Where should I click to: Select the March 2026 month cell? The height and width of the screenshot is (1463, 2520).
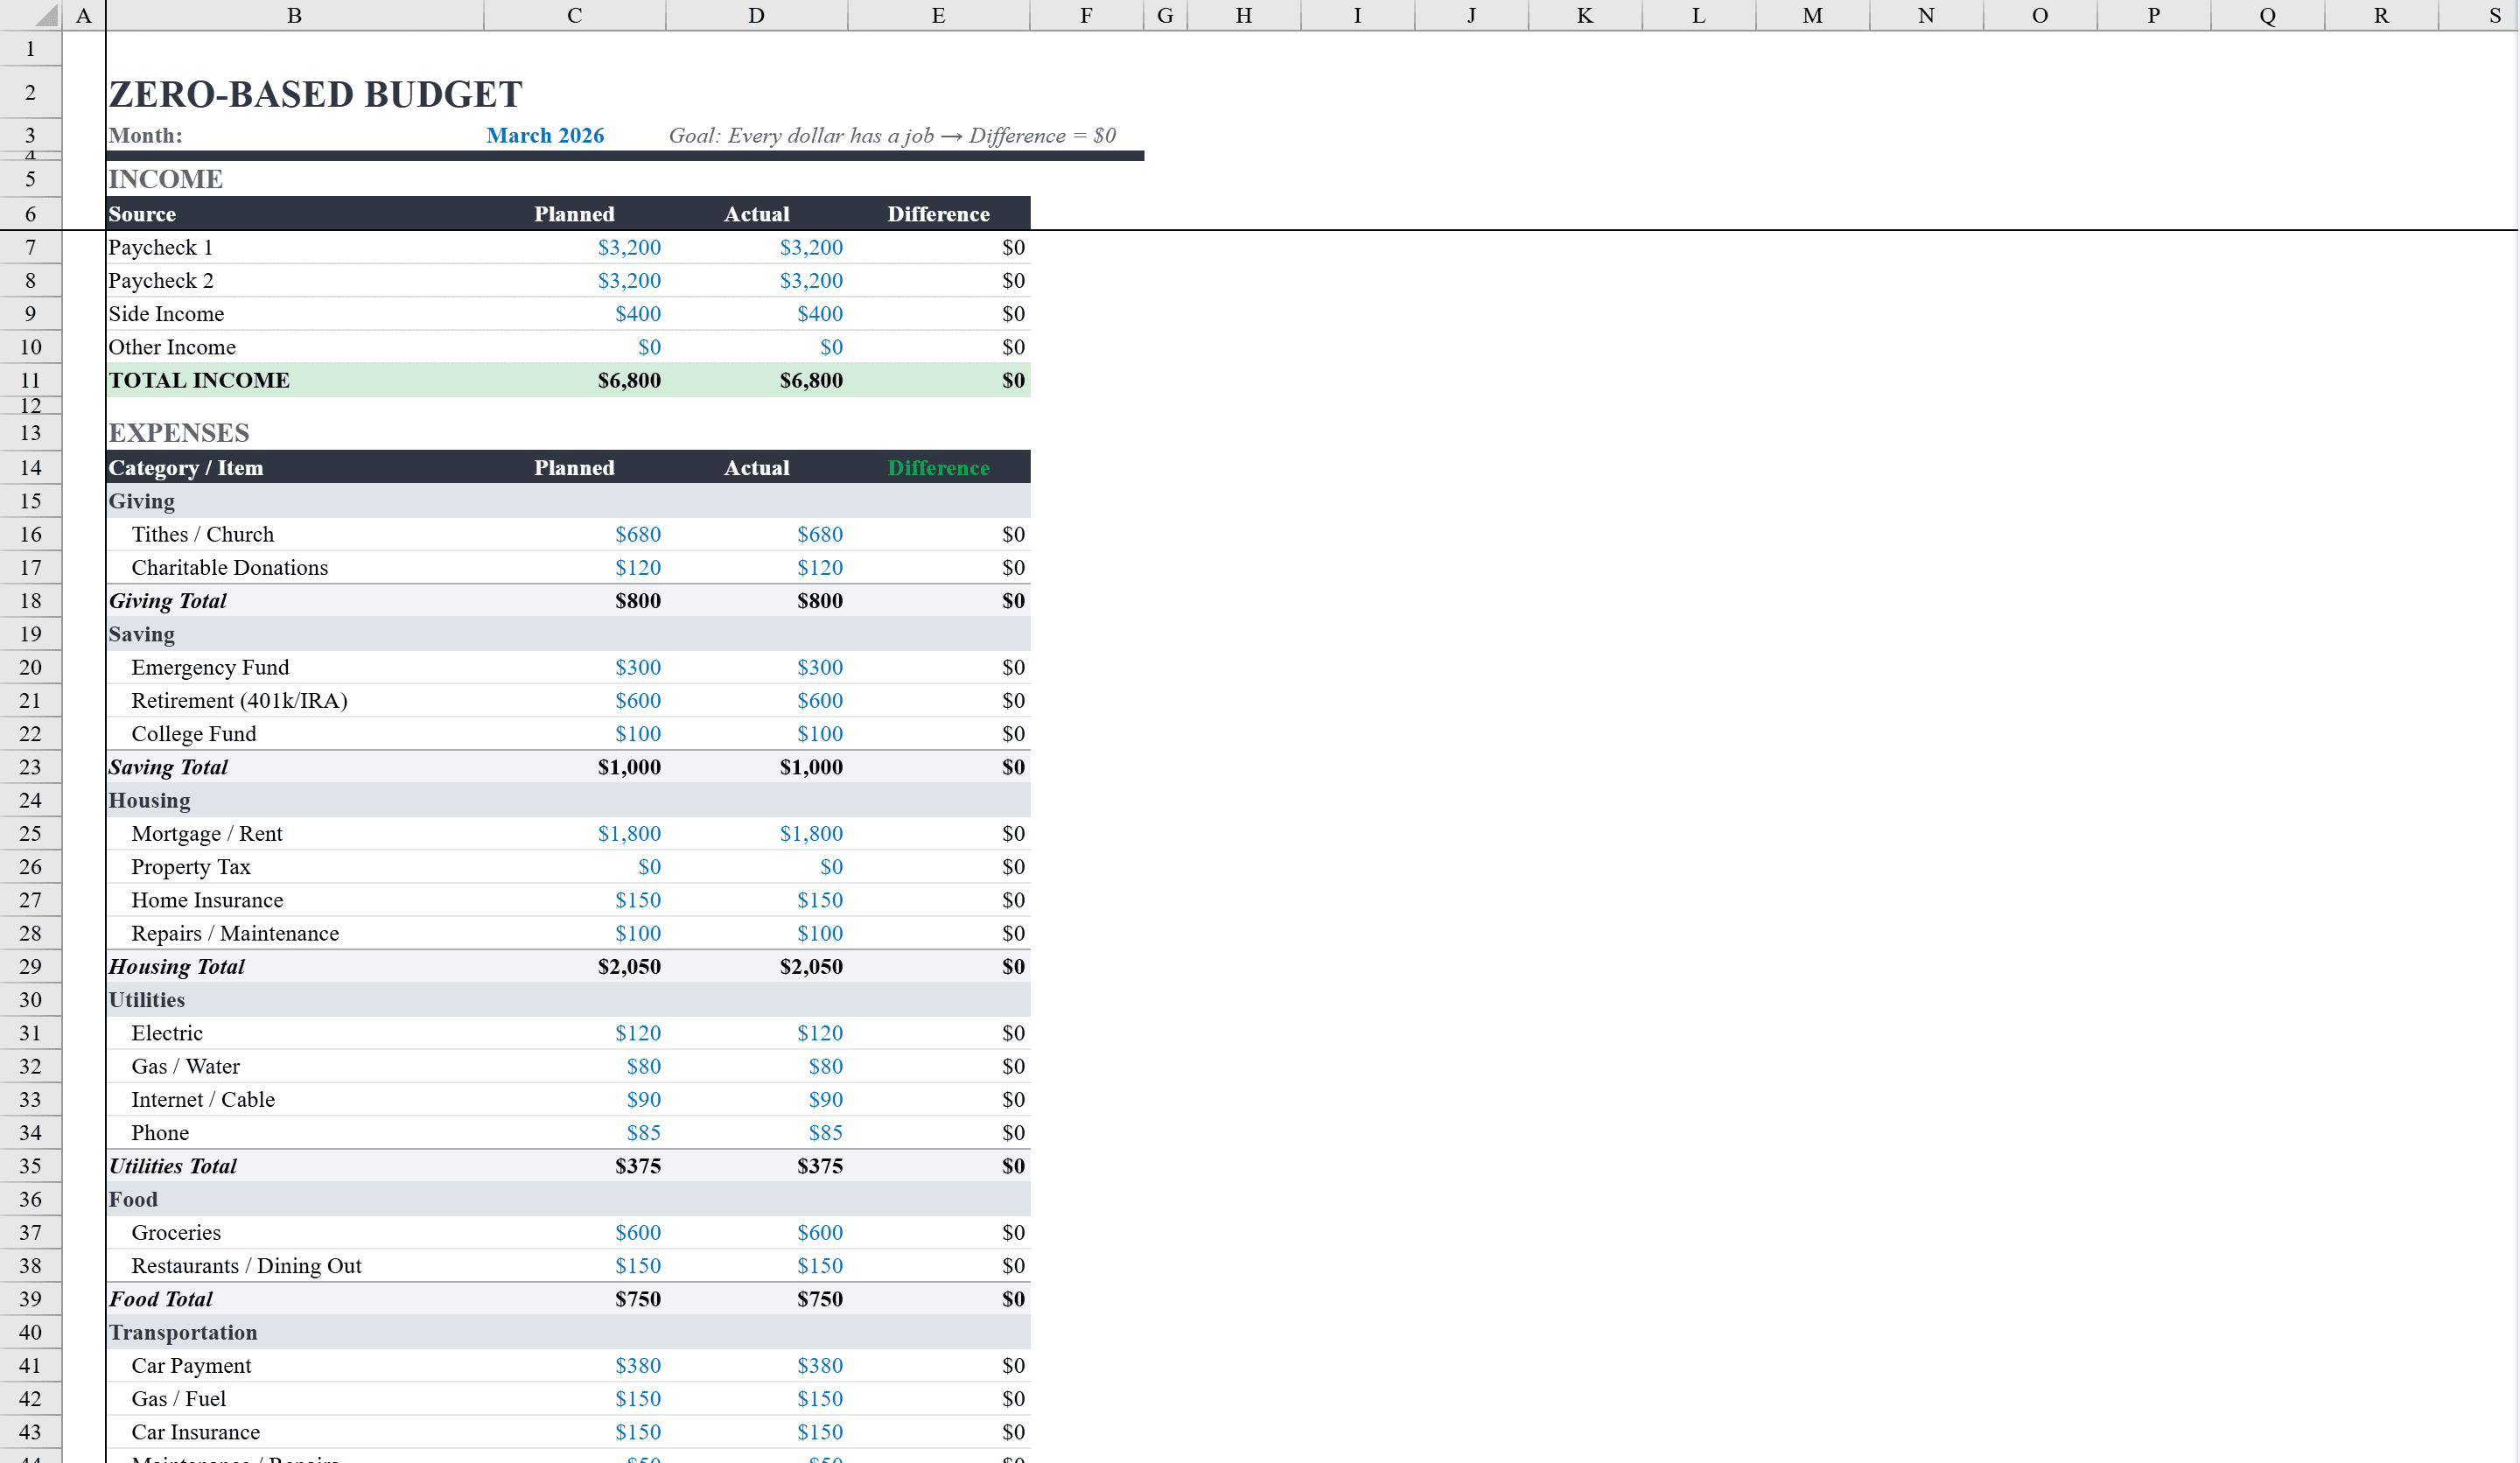point(546,135)
